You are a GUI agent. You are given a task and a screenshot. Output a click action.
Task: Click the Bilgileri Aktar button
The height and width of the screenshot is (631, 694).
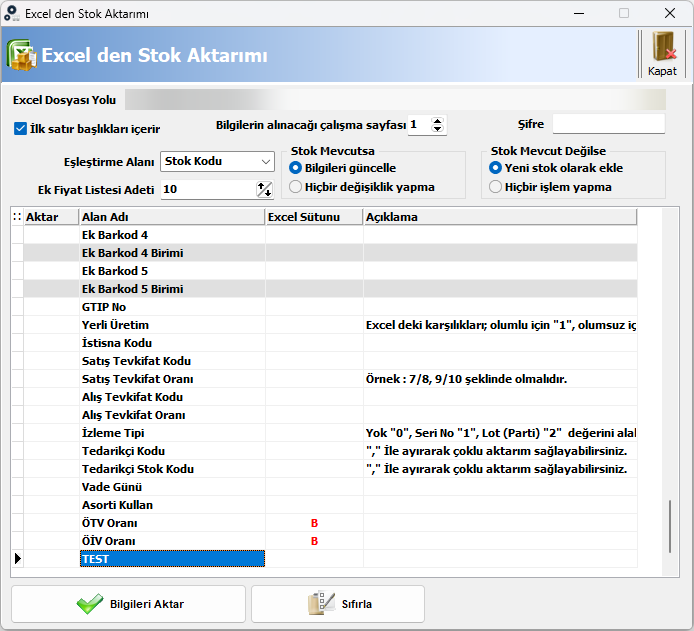tap(128, 604)
